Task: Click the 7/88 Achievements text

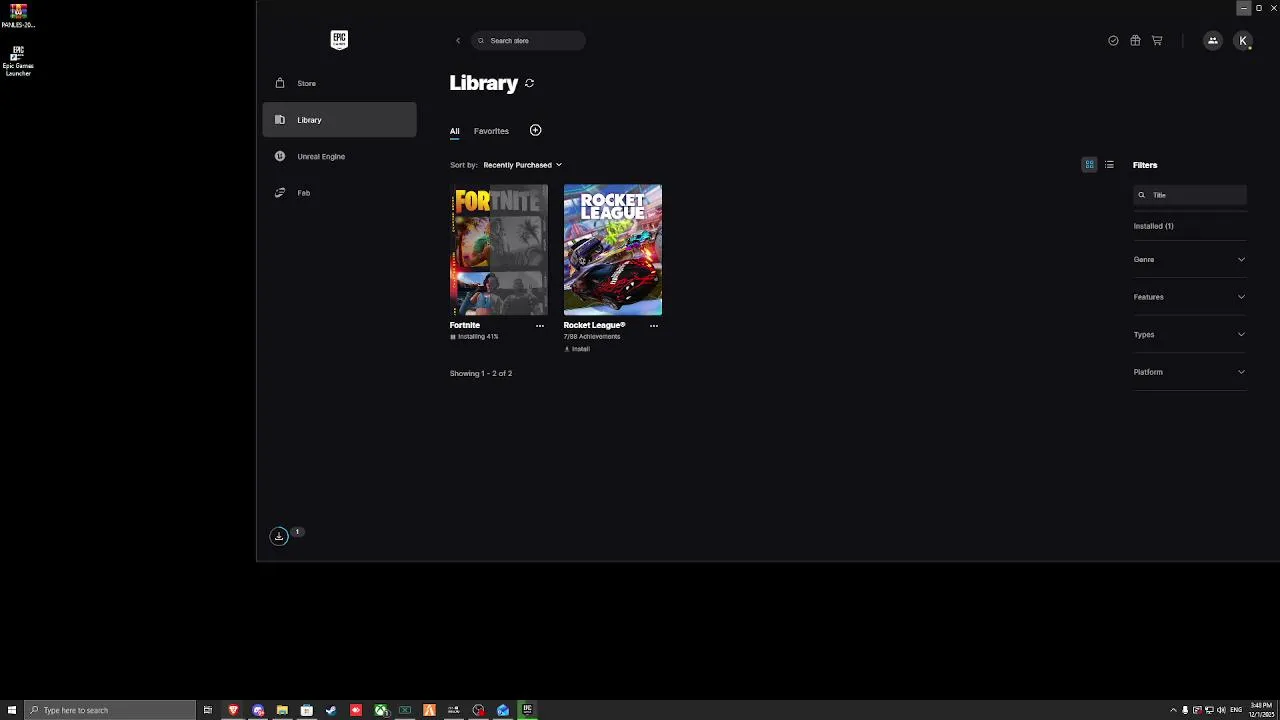Action: pyautogui.click(x=592, y=337)
